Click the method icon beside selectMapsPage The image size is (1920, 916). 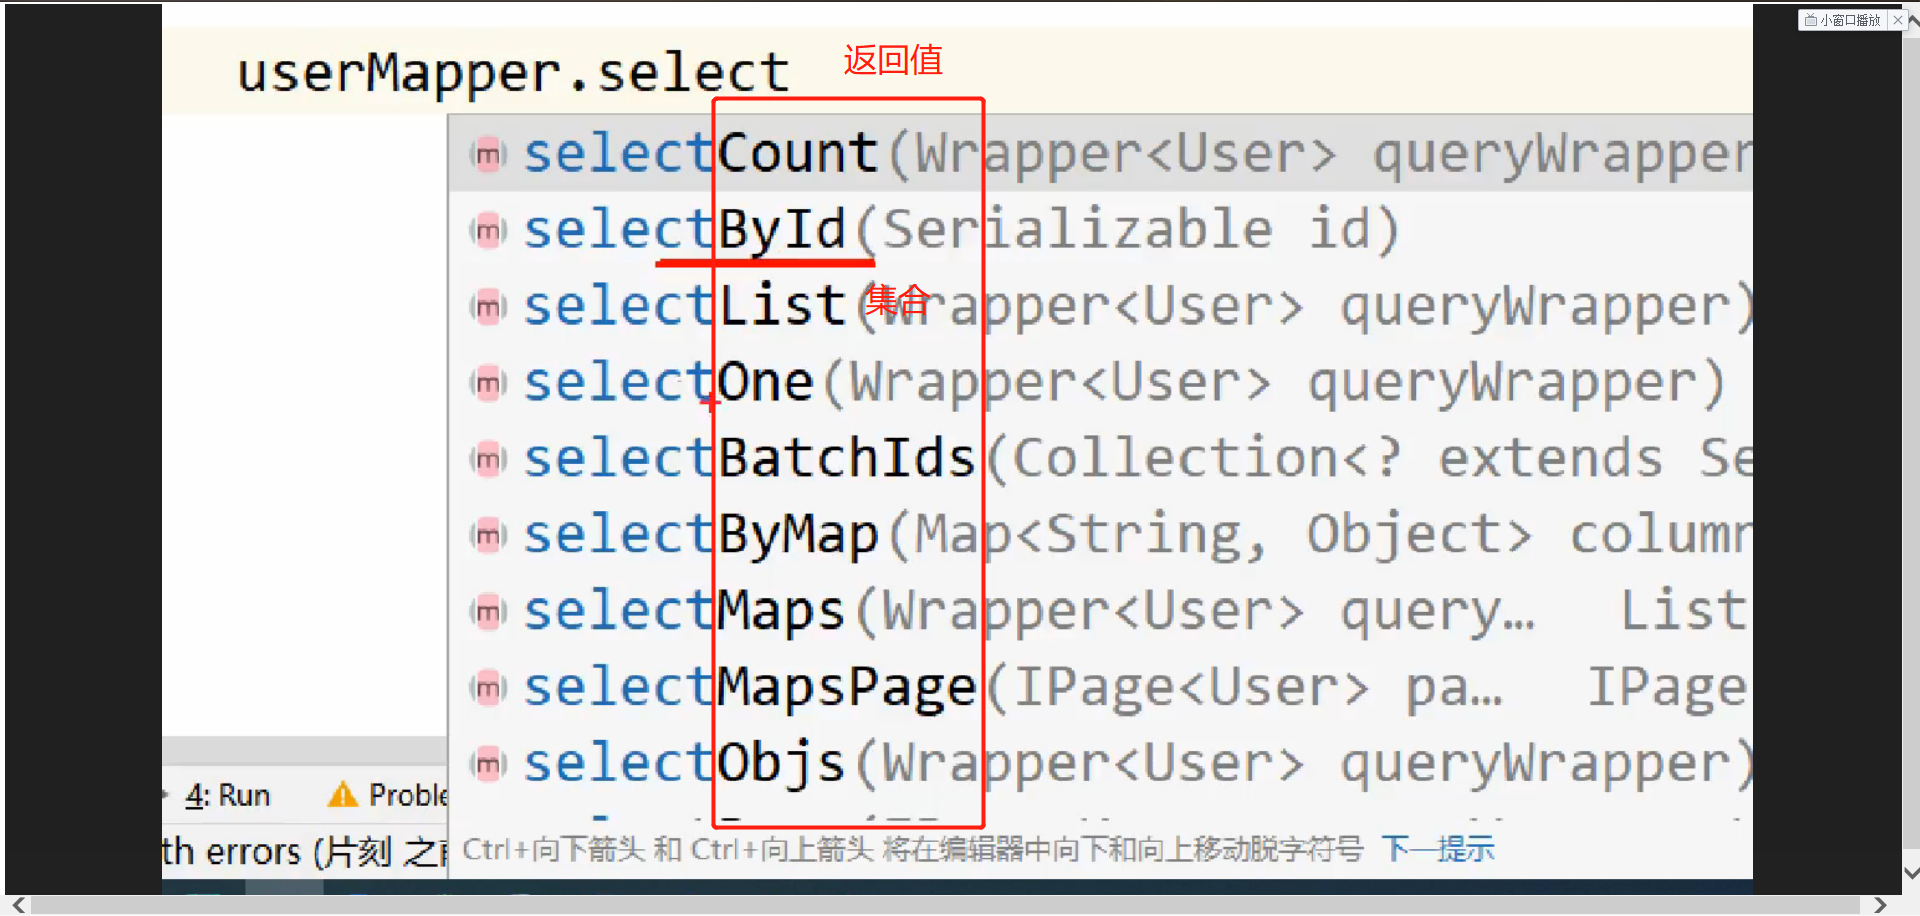488,687
